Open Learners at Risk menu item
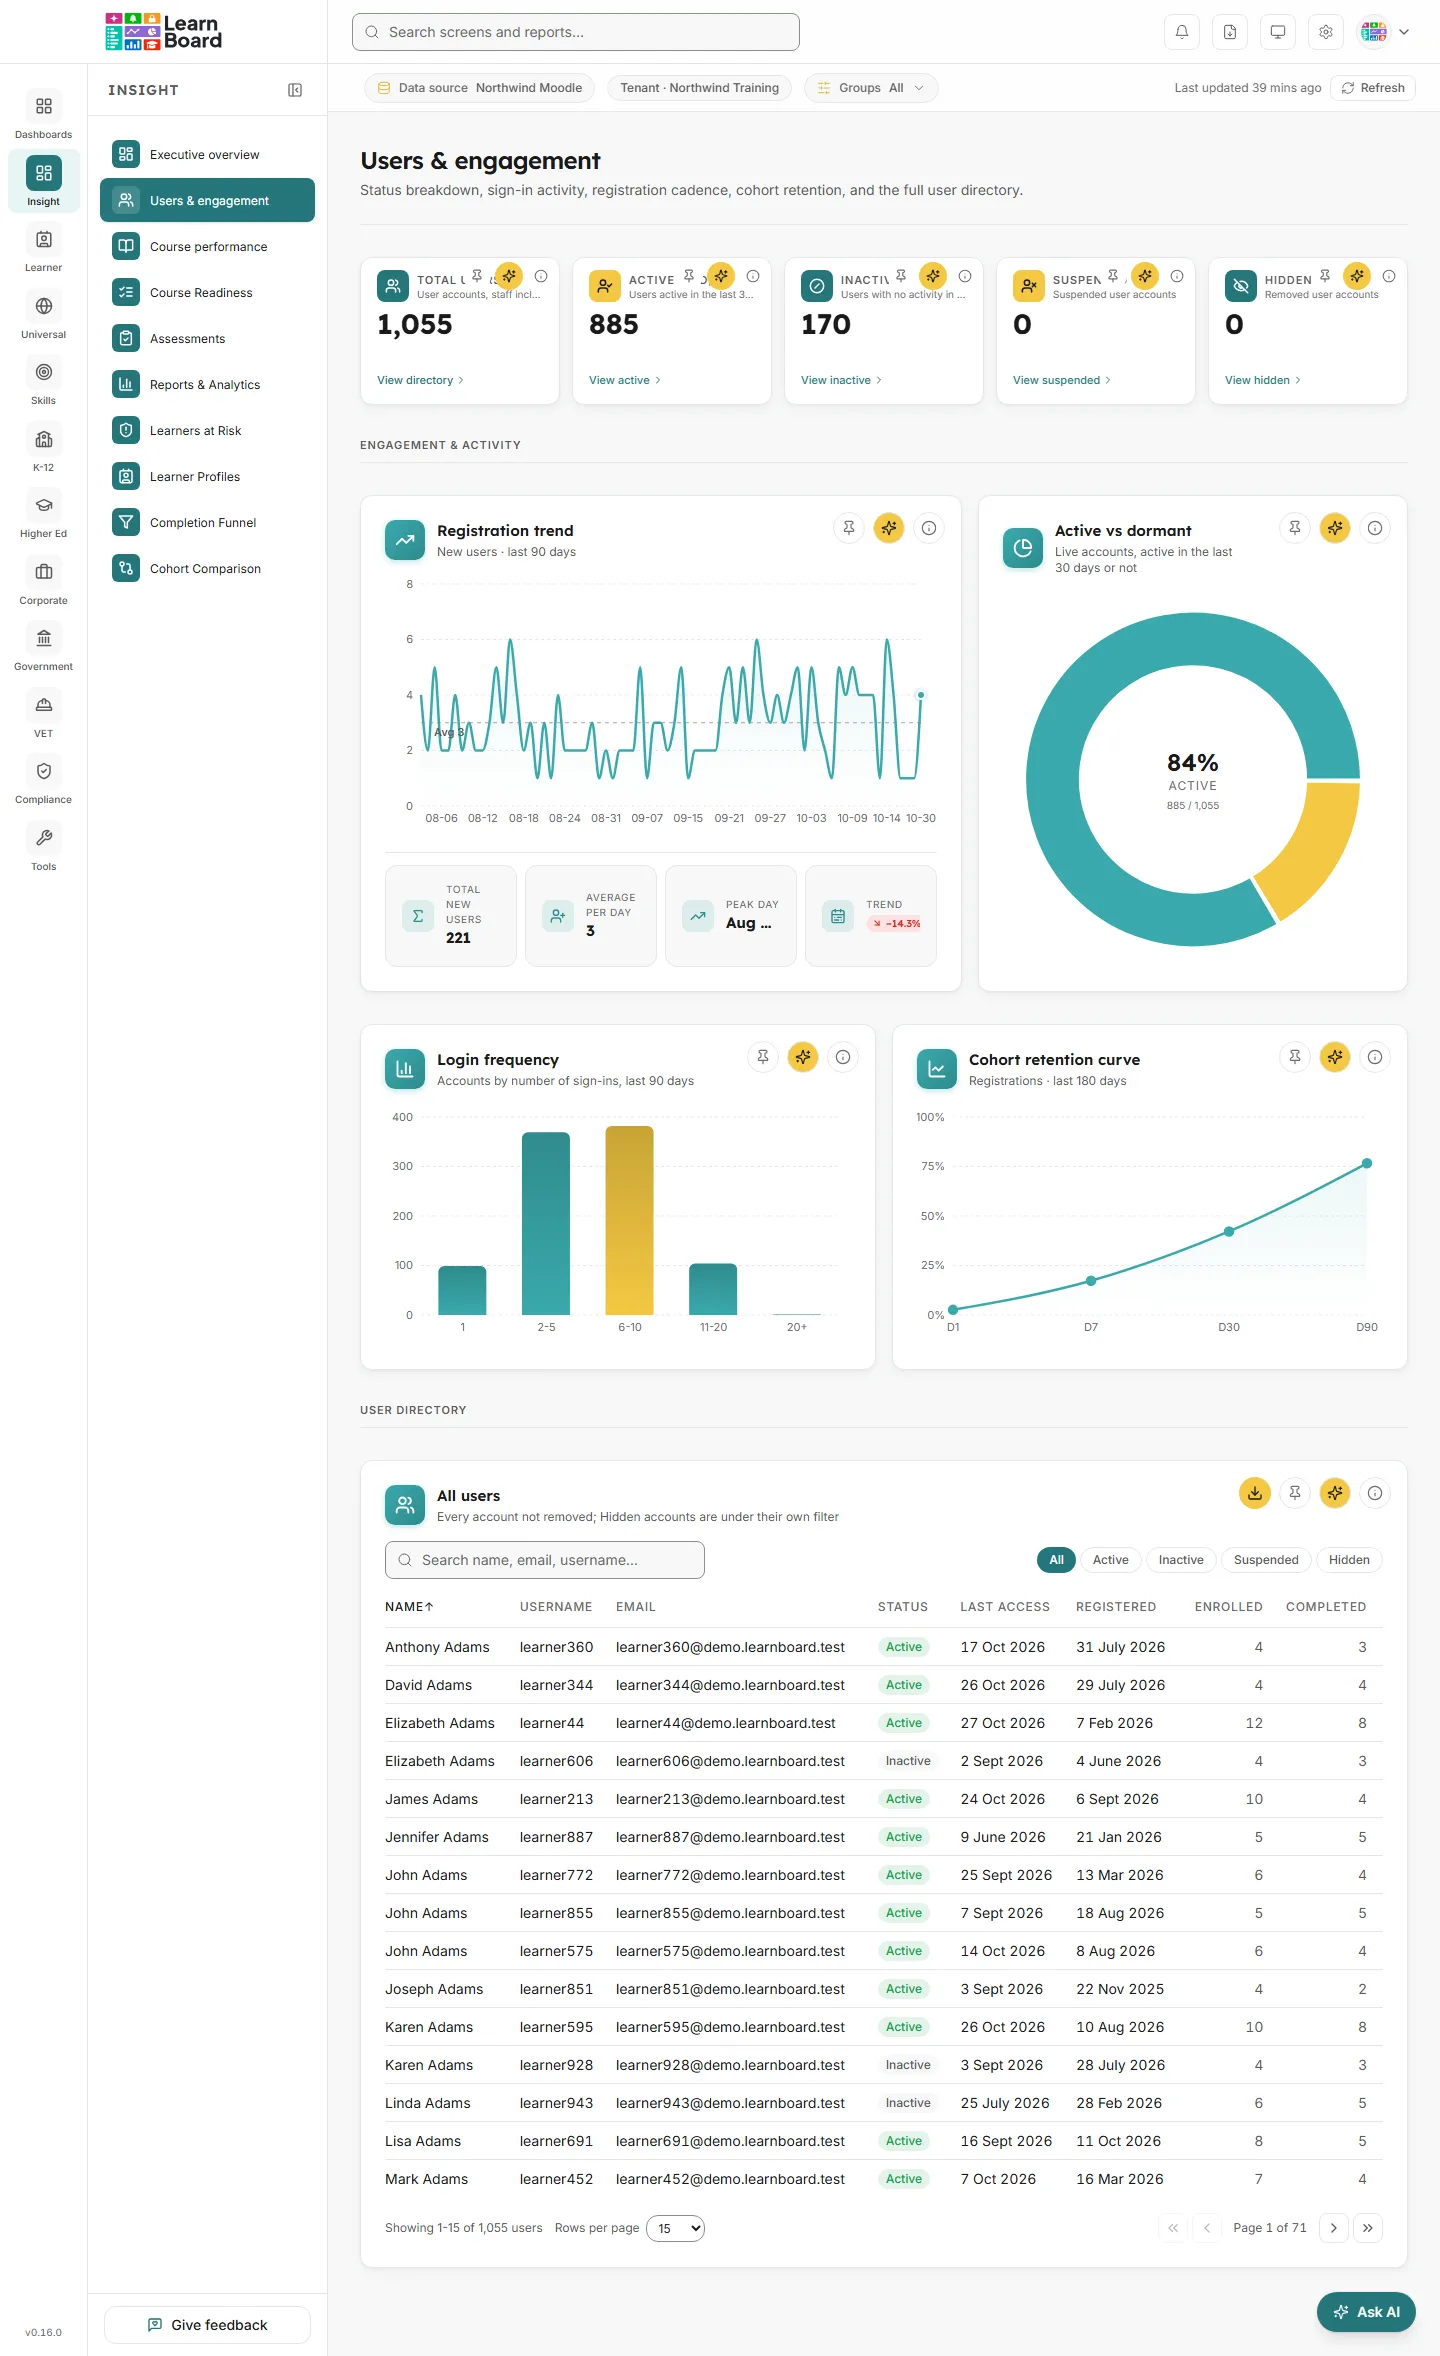 207,431
